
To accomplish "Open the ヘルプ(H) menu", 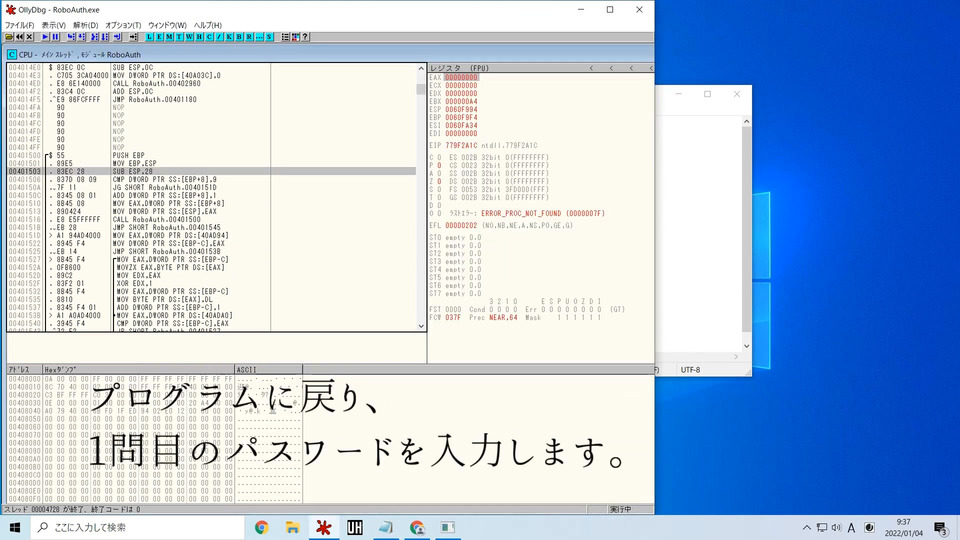I will point(208,25).
